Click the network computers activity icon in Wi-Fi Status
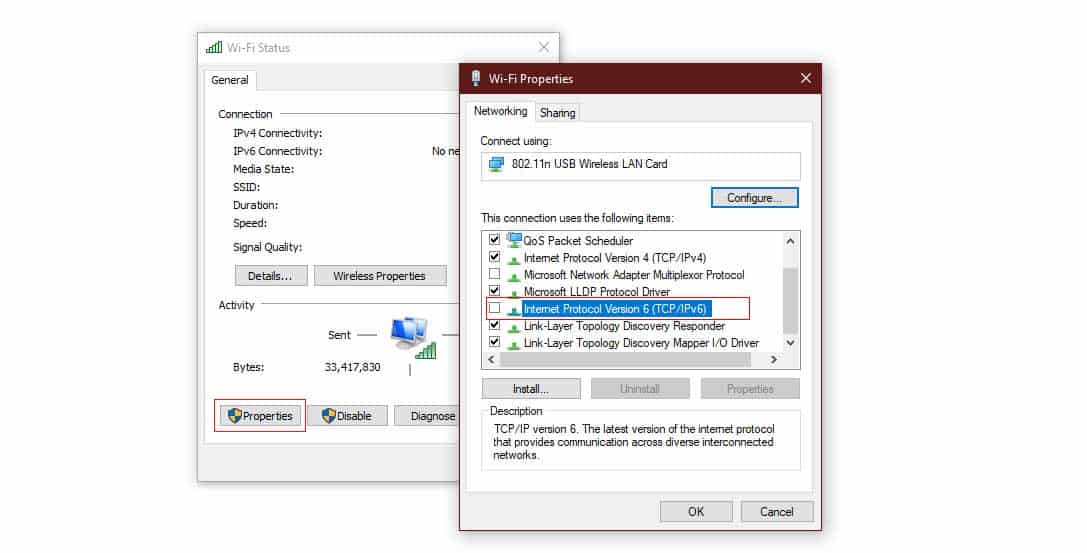Screen dimensions: 1087x553 (x=414, y=337)
